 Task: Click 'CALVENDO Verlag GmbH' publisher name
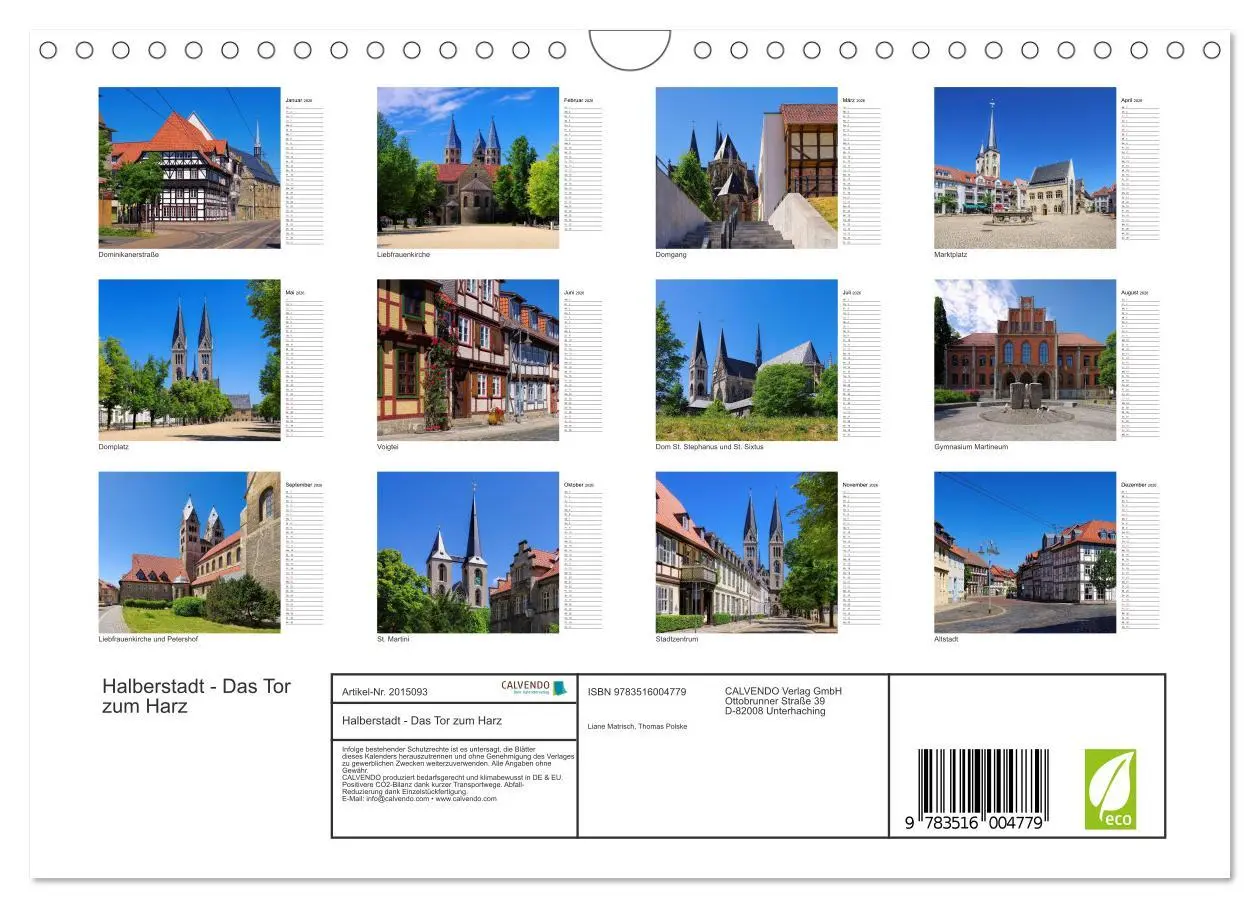(x=783, y=691)
